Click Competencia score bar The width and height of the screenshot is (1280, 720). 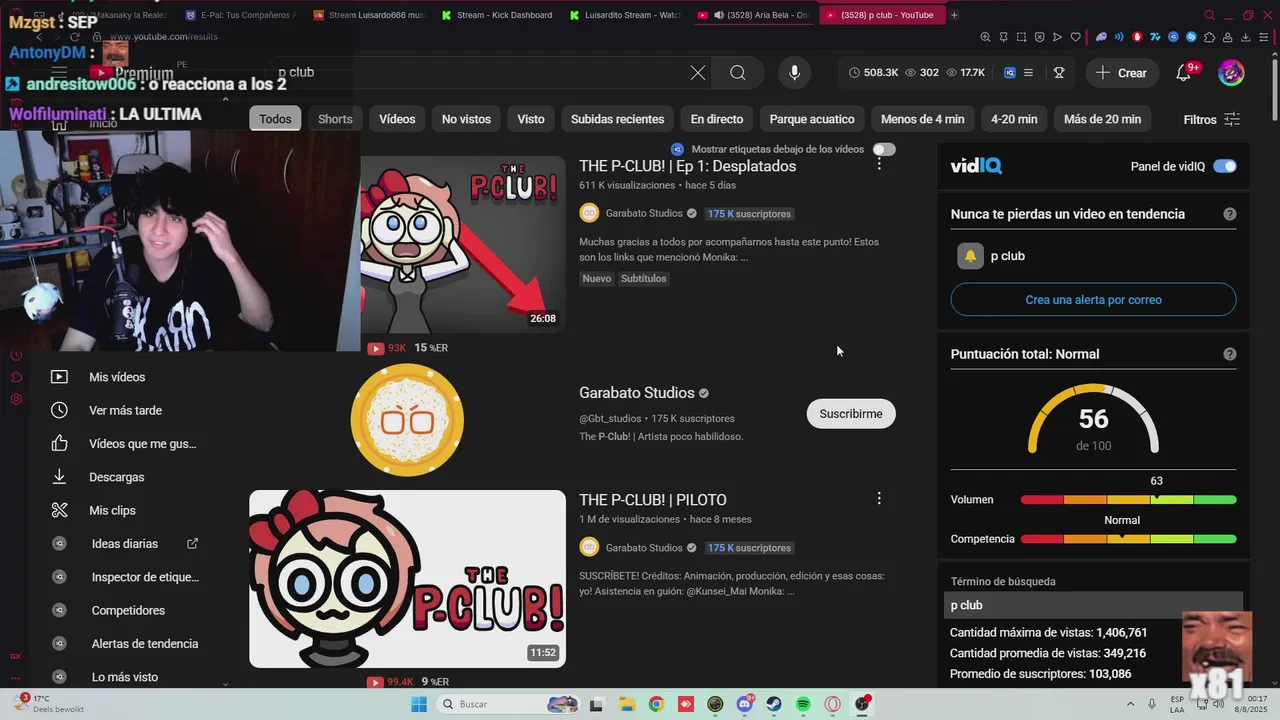point(1128,539)
